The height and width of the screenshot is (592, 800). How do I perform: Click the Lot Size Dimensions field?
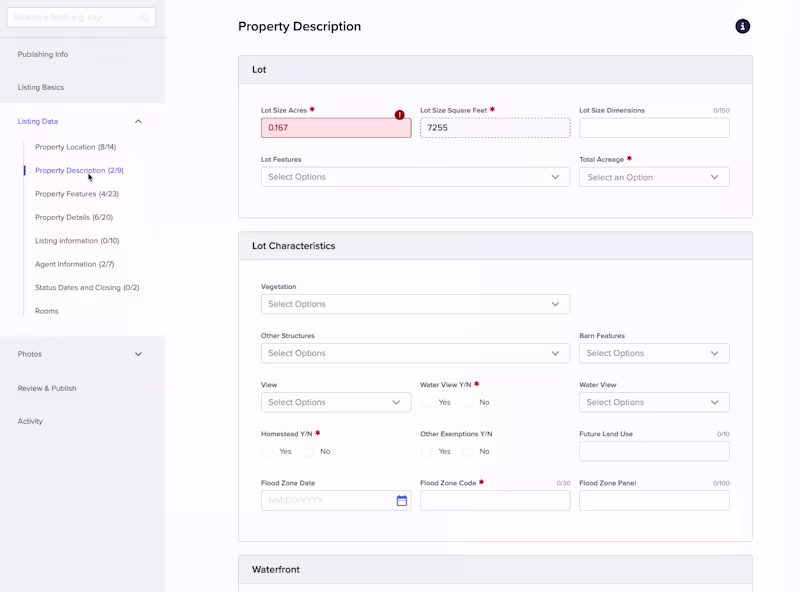coord(654,128)
